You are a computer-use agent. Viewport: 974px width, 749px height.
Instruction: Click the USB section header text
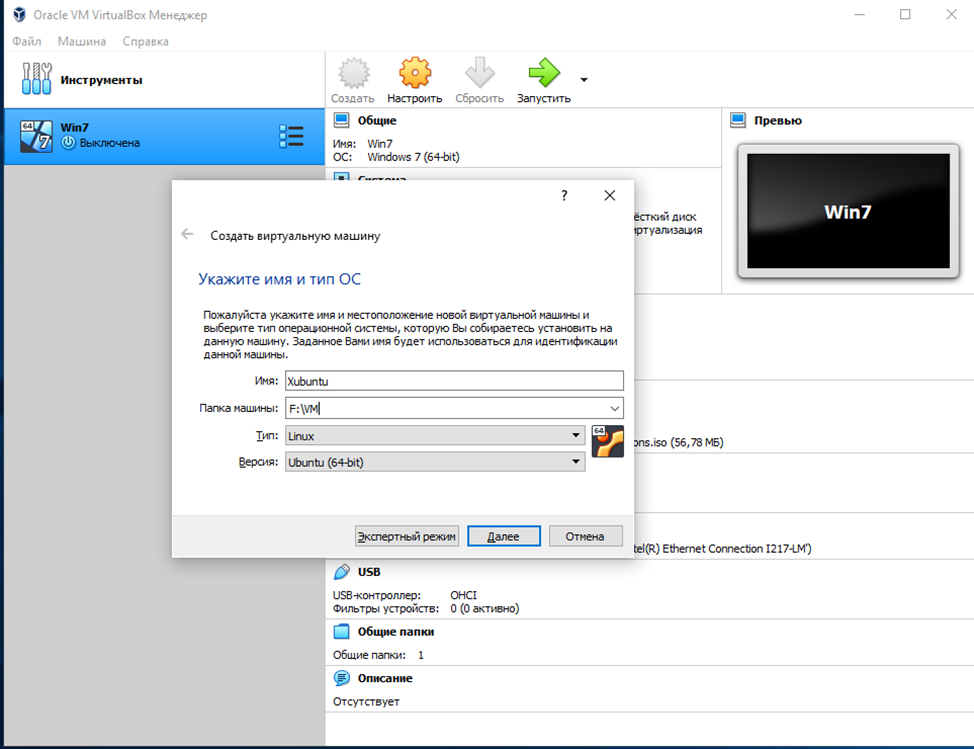369,572
